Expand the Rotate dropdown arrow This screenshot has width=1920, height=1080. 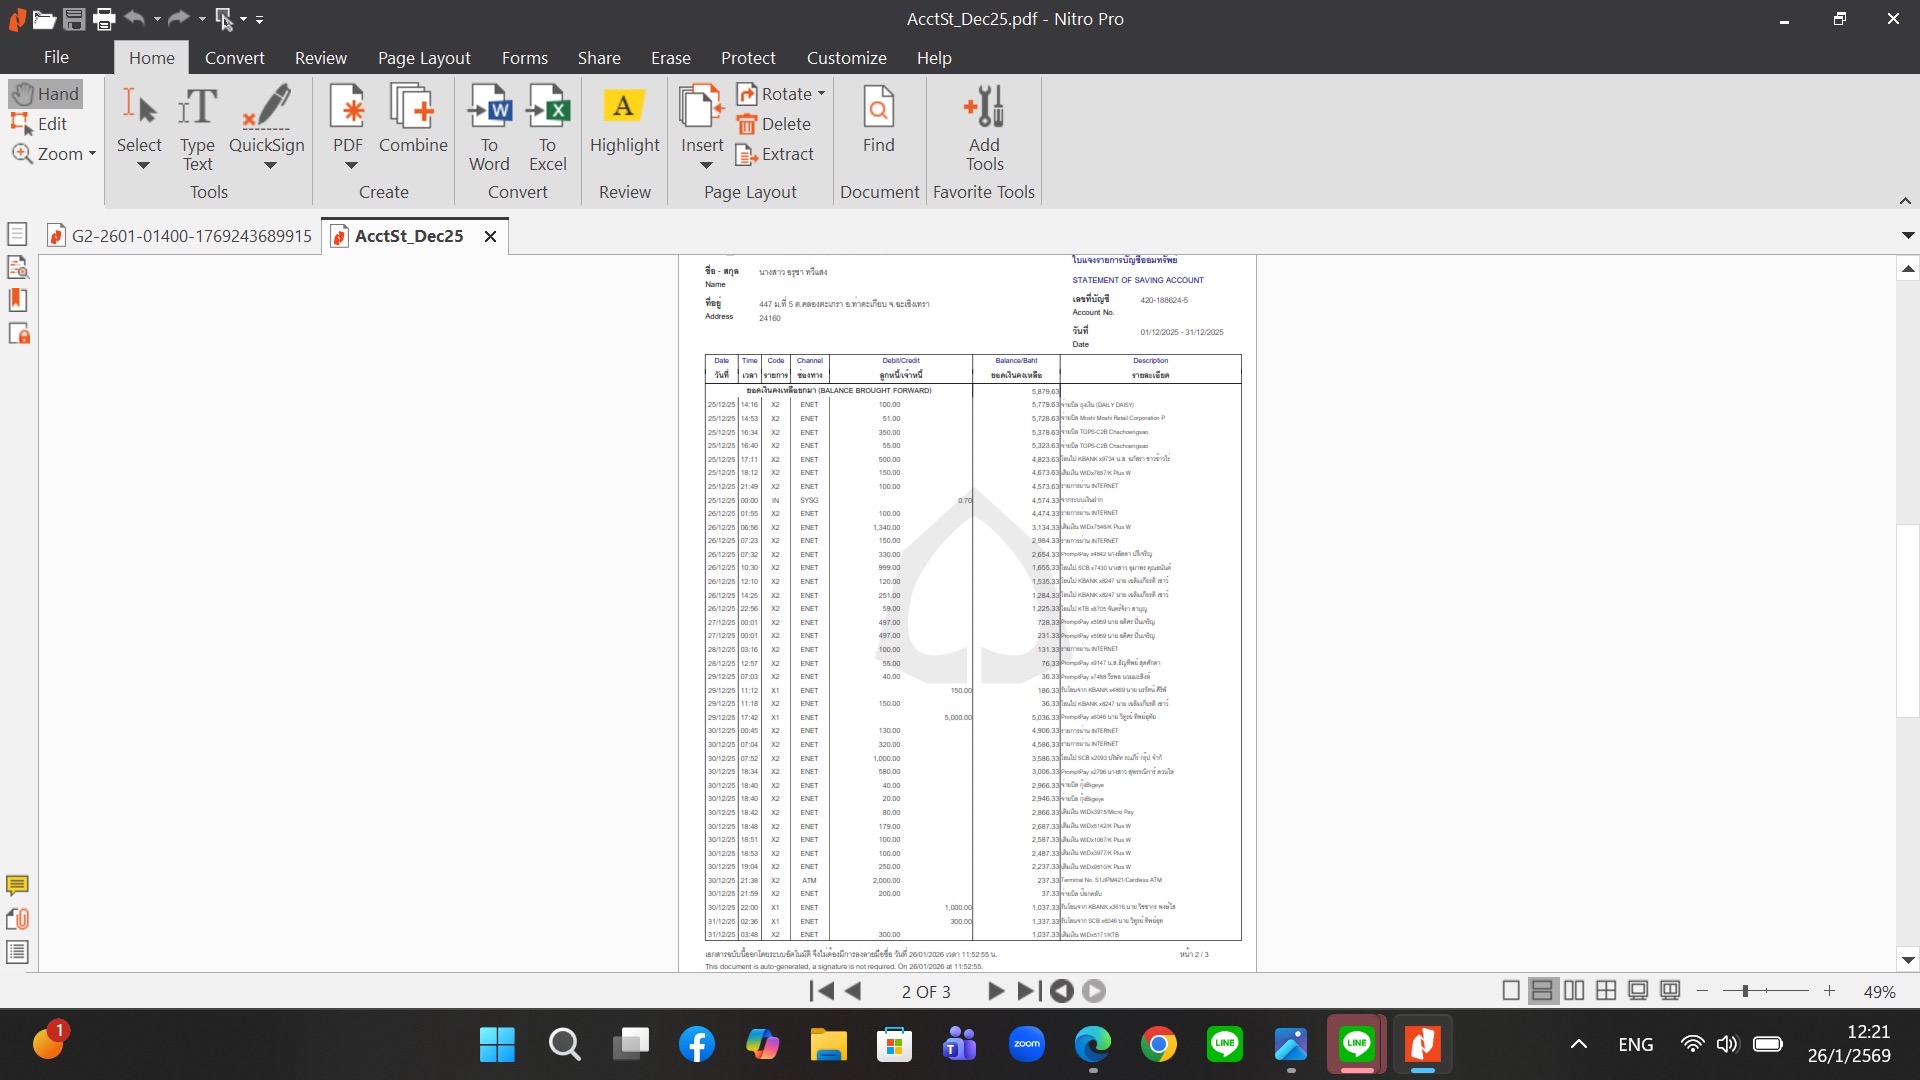(x=821, y=94)
